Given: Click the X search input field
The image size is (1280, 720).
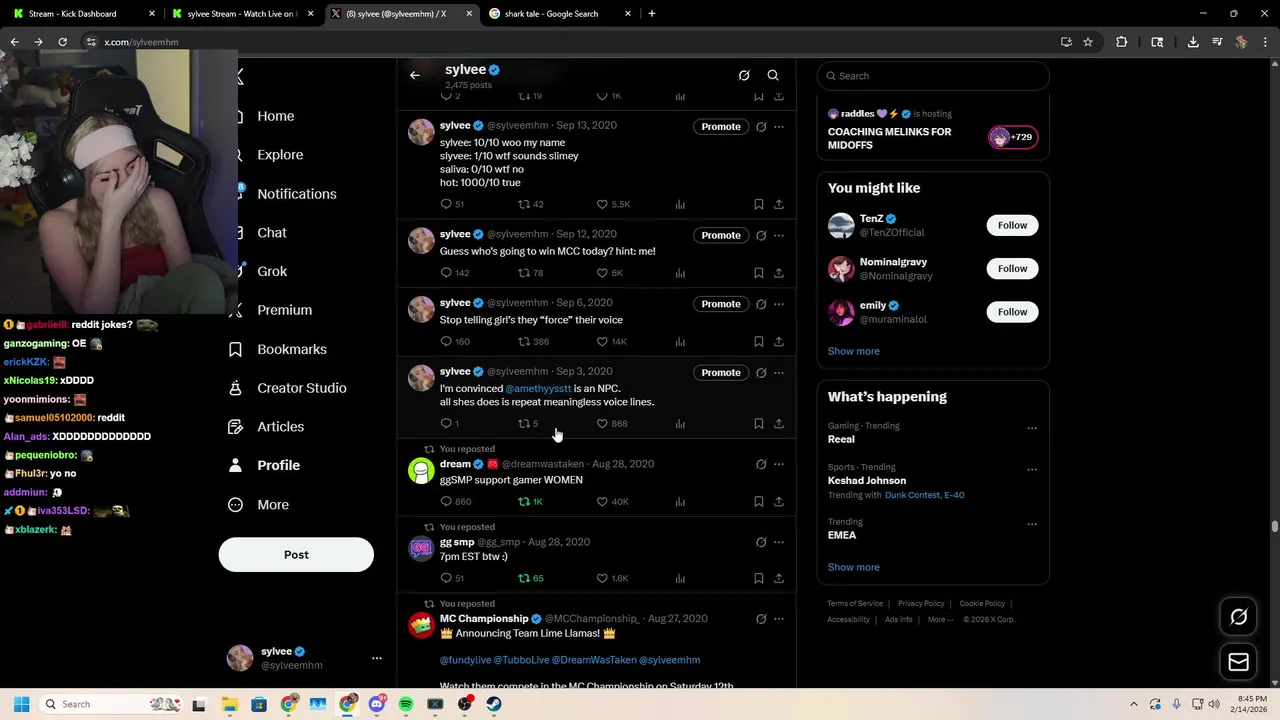Looking at the screenshot, I should coord(933,76).
